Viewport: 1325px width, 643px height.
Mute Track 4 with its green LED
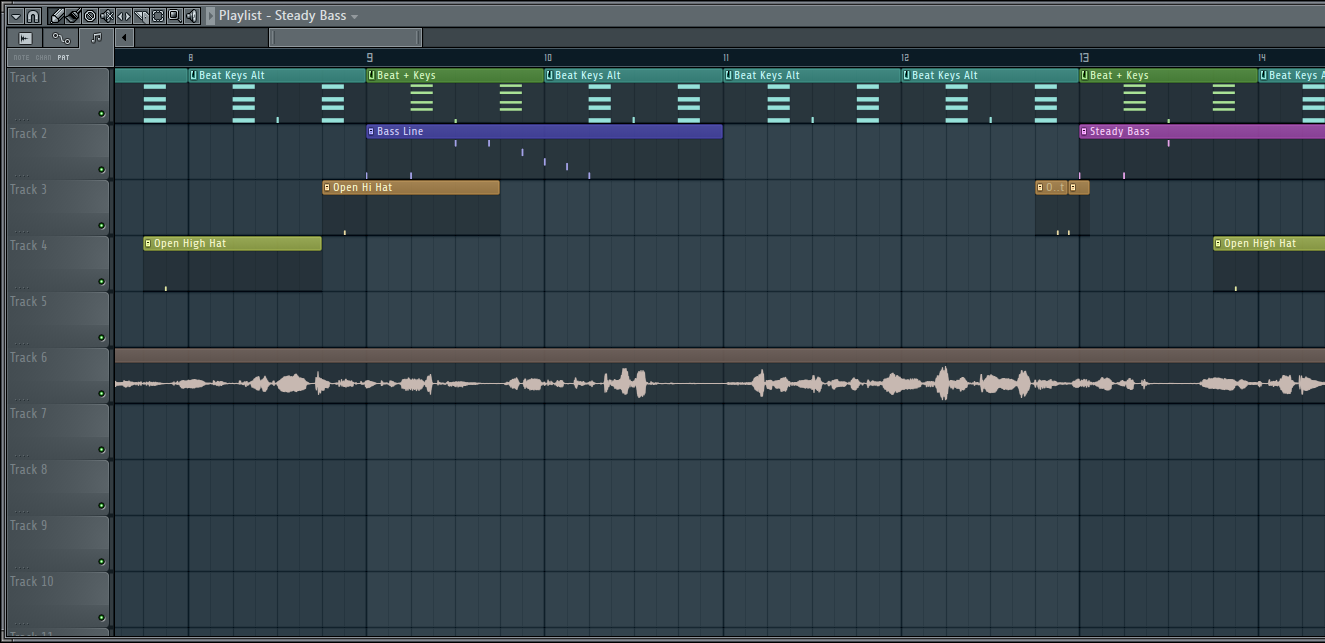click(101, 282)
